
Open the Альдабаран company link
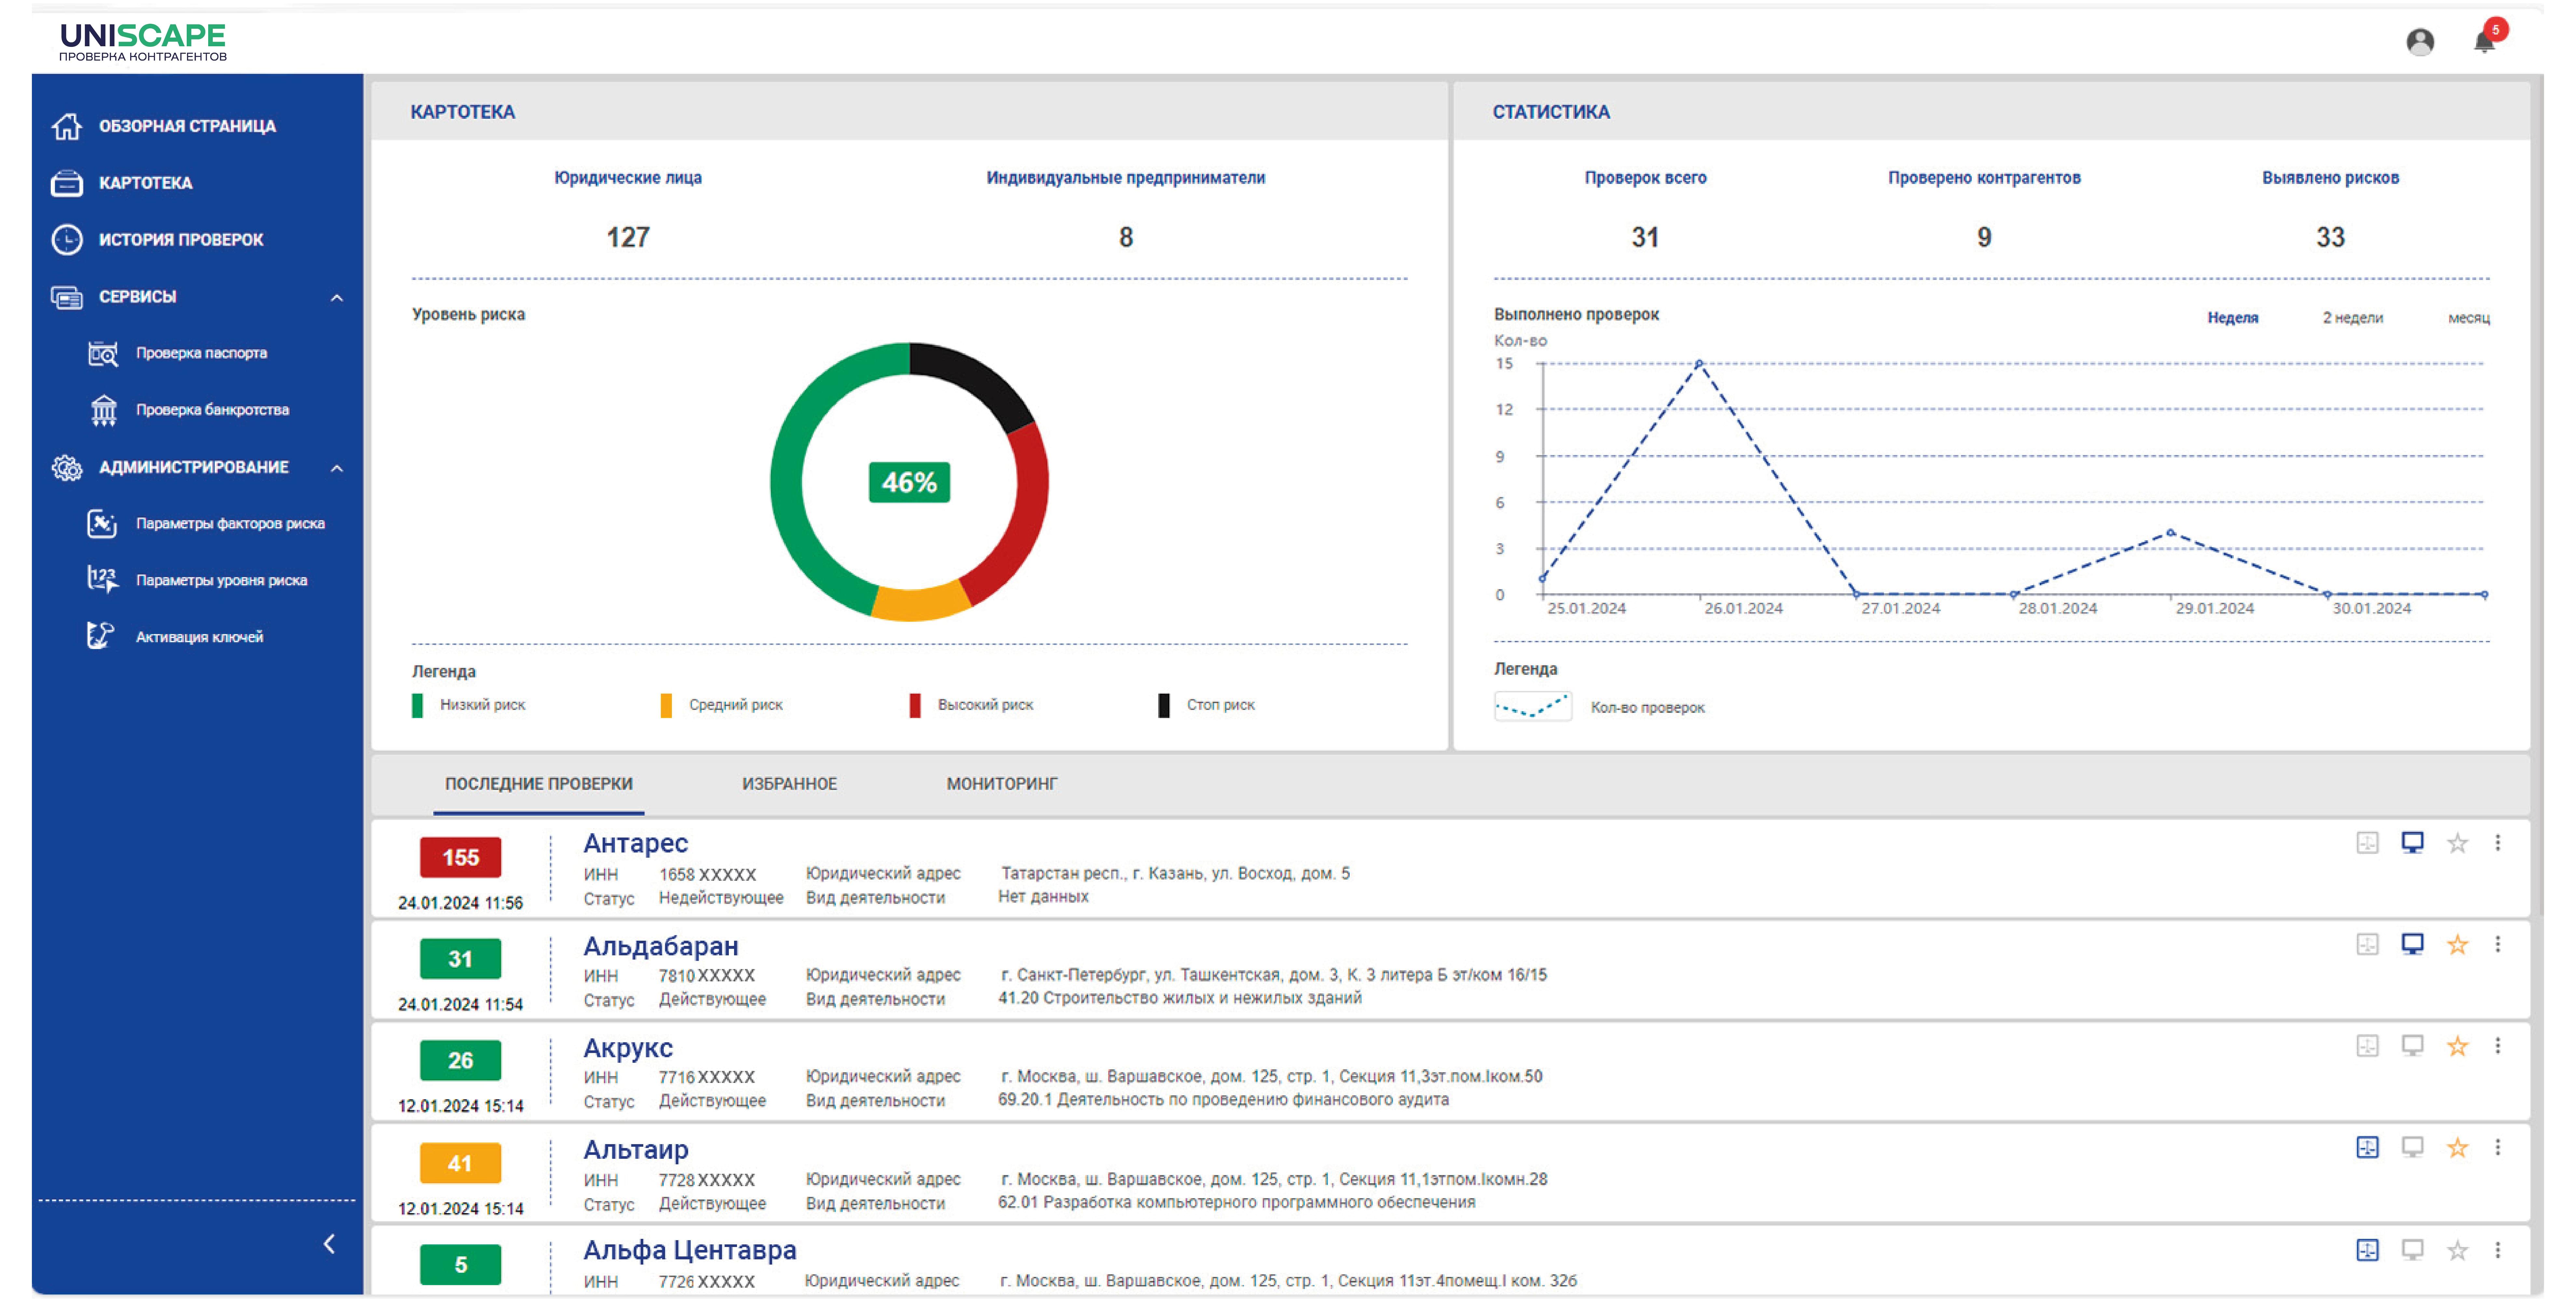660,946
